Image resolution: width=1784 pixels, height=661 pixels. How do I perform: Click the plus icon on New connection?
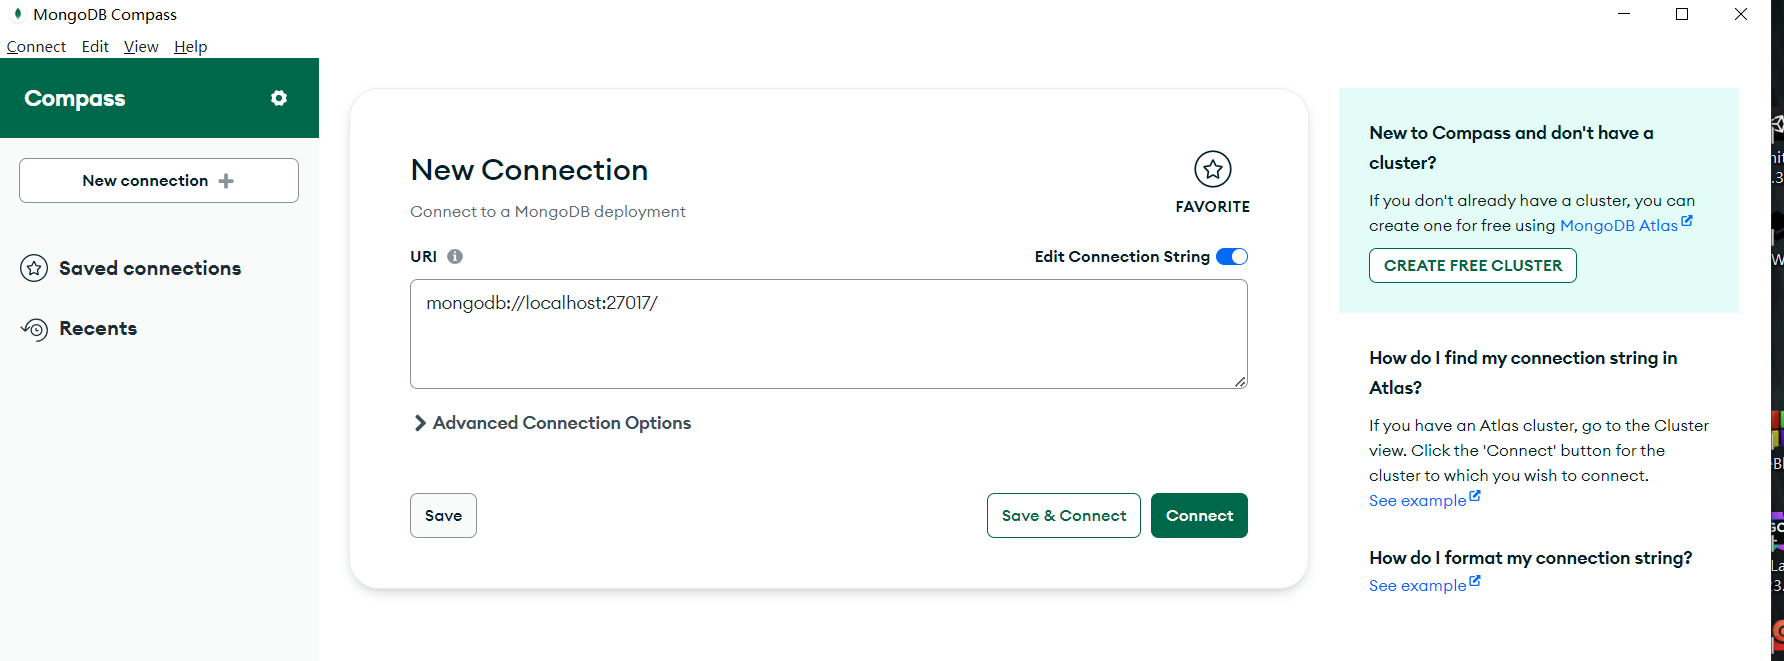click(x=226, y=180)
